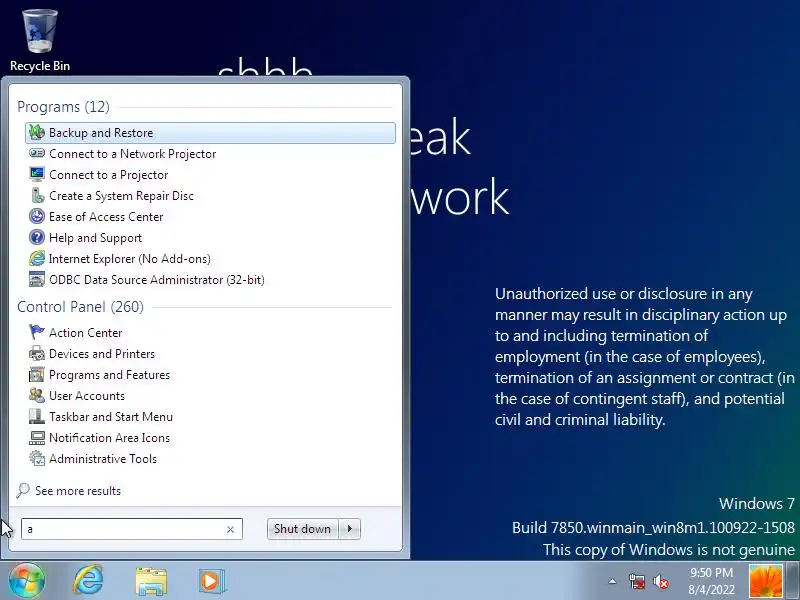Open the ODBC Data Source Administrator (32-bit) text
The height and width of the screenshot is (600, 800).
point(157,280)
